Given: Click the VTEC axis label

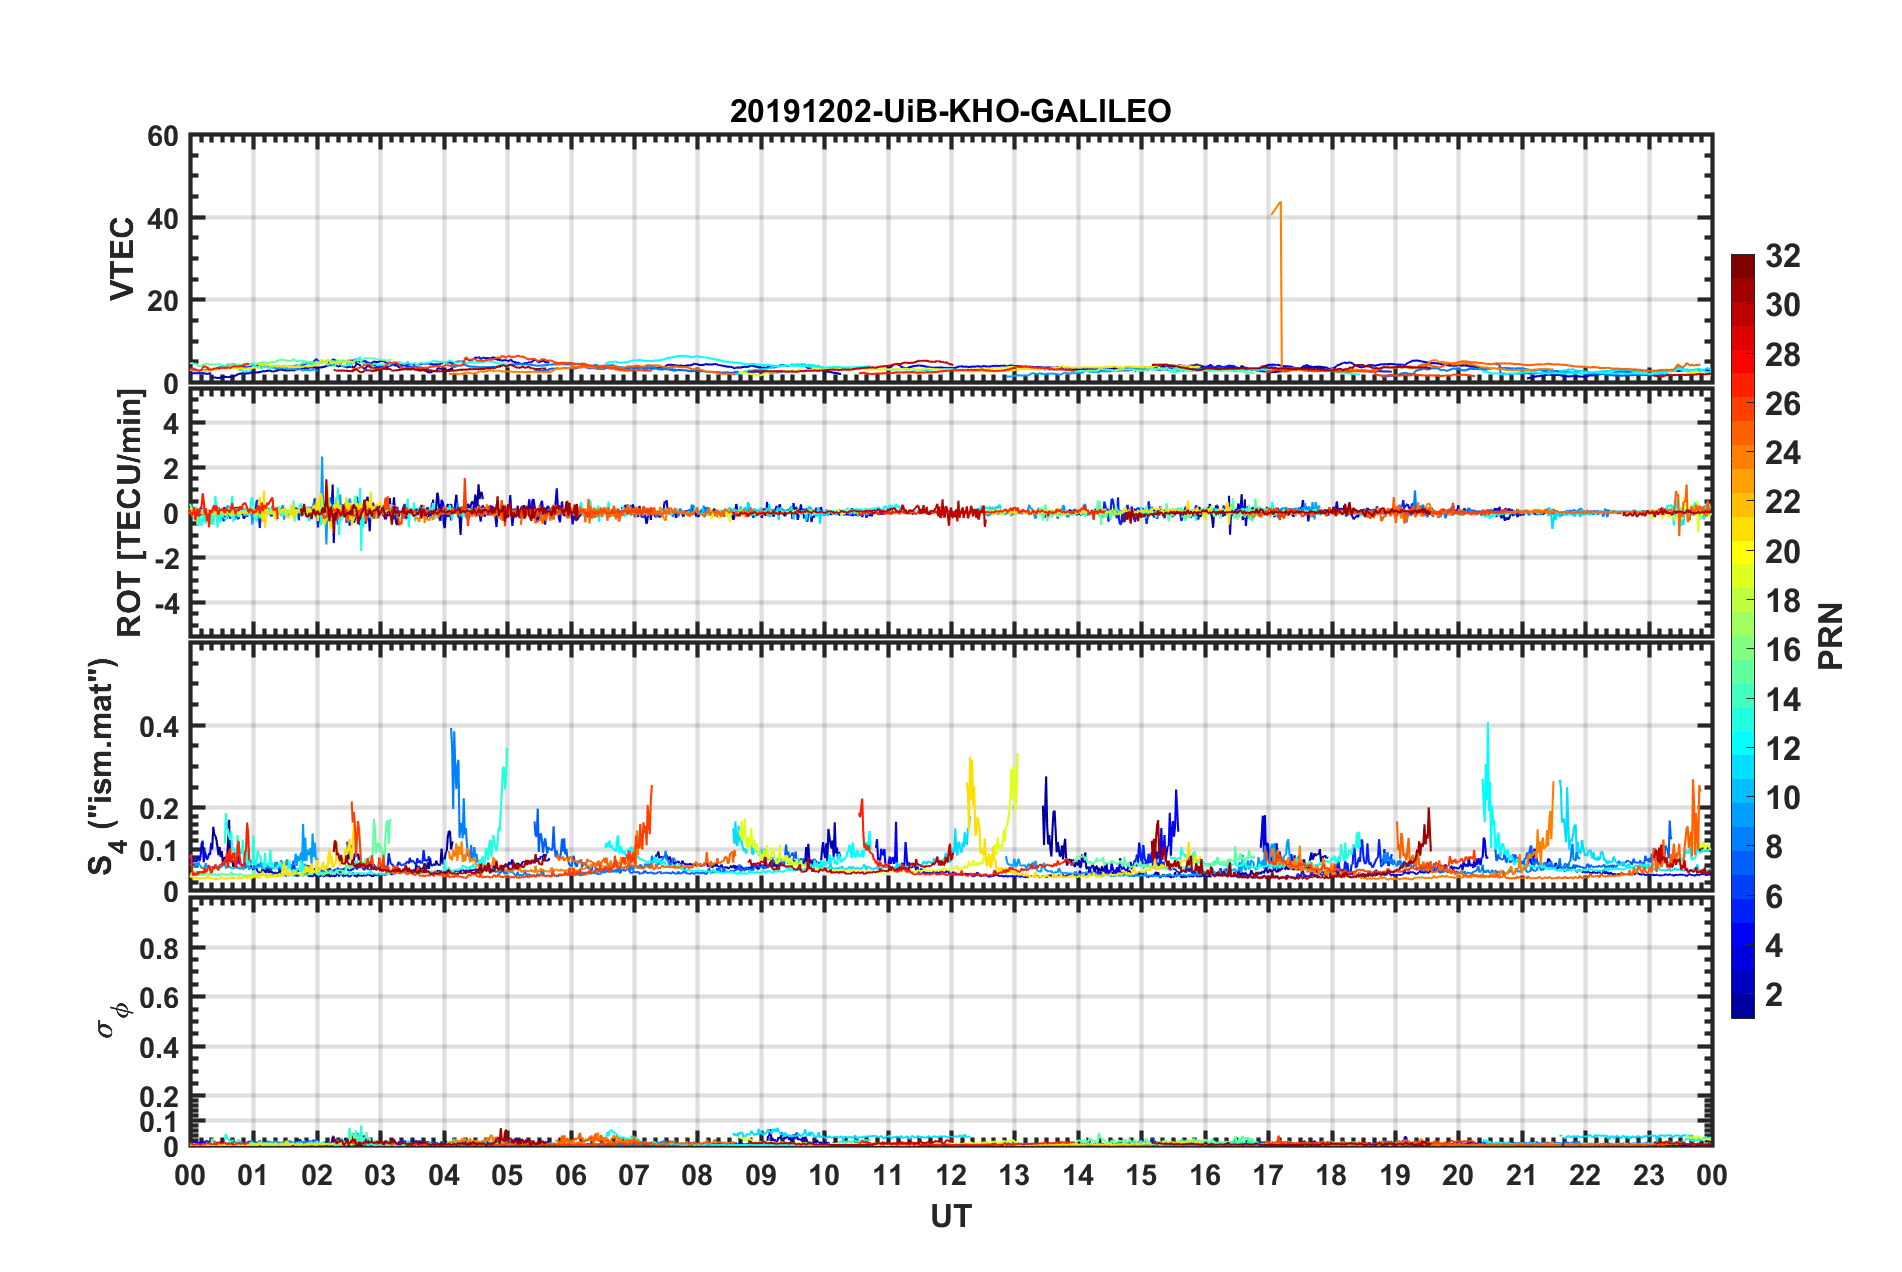Looking at the screenshot, I should tap(122, 258).
